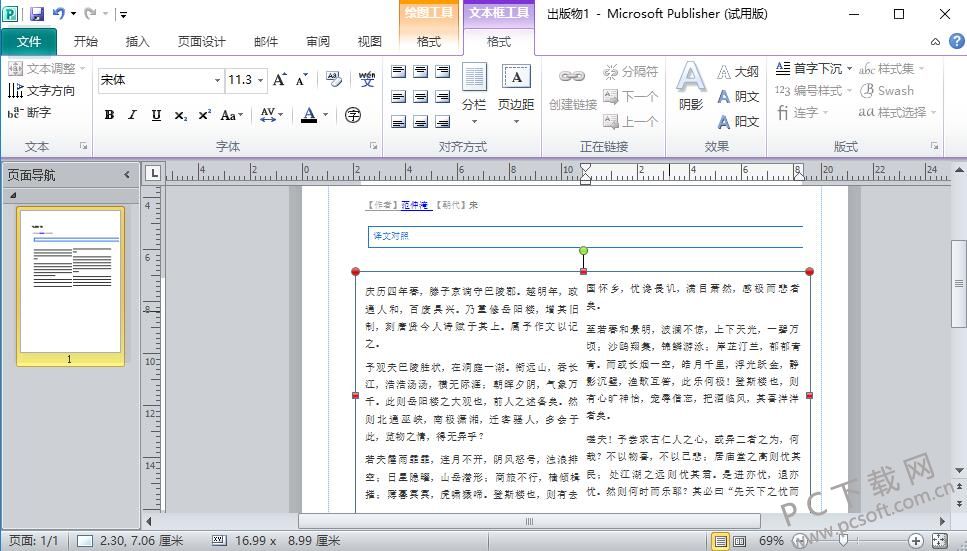967x551 pixels.
Task: Insert enclosed character (字 in circle)
Action: pos(353,115)
